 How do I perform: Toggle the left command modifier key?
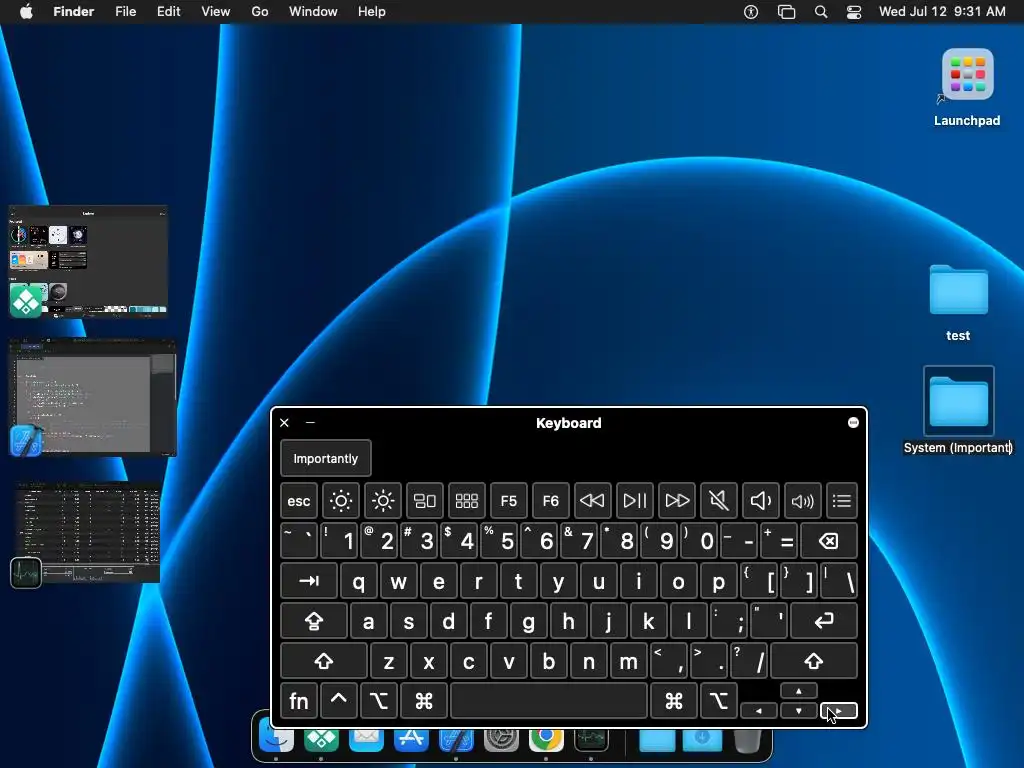click(424, 701)
